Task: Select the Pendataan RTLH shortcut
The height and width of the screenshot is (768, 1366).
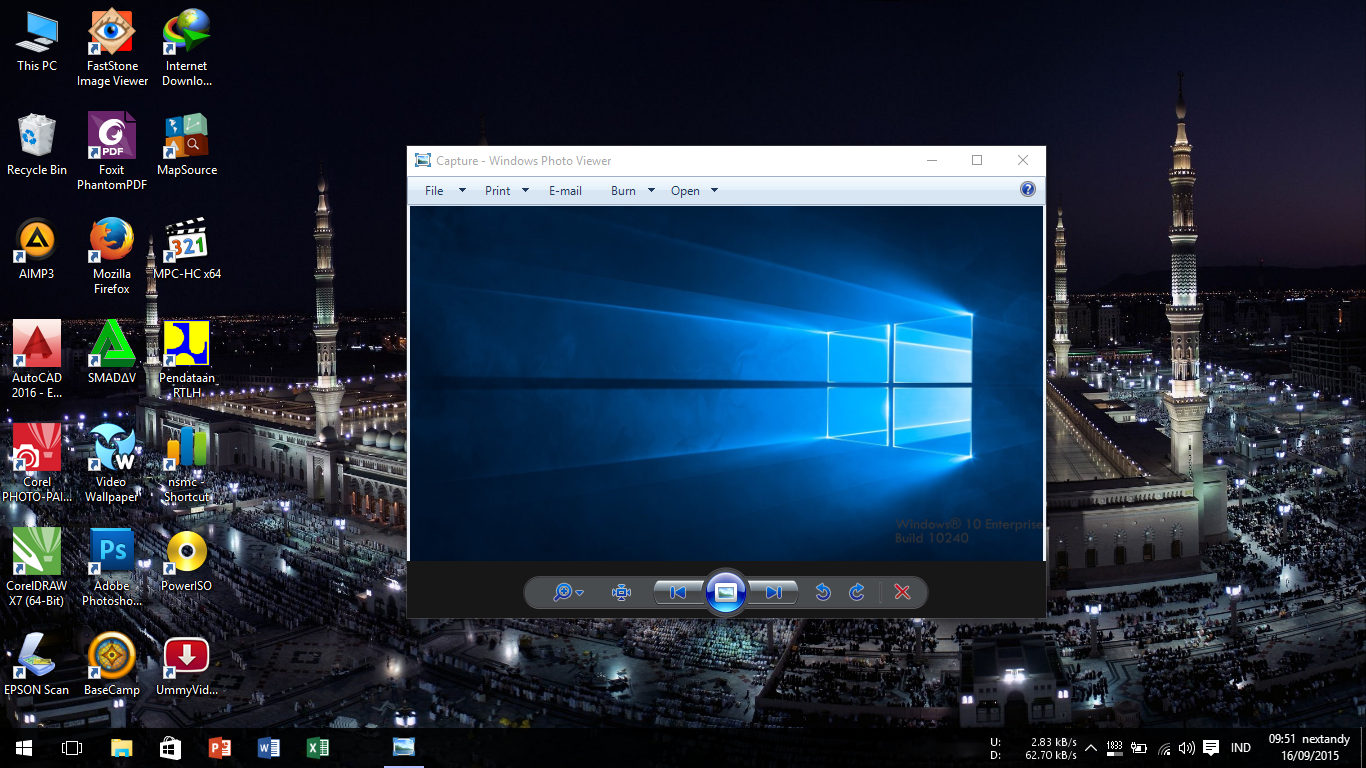Action: (187, 360)
